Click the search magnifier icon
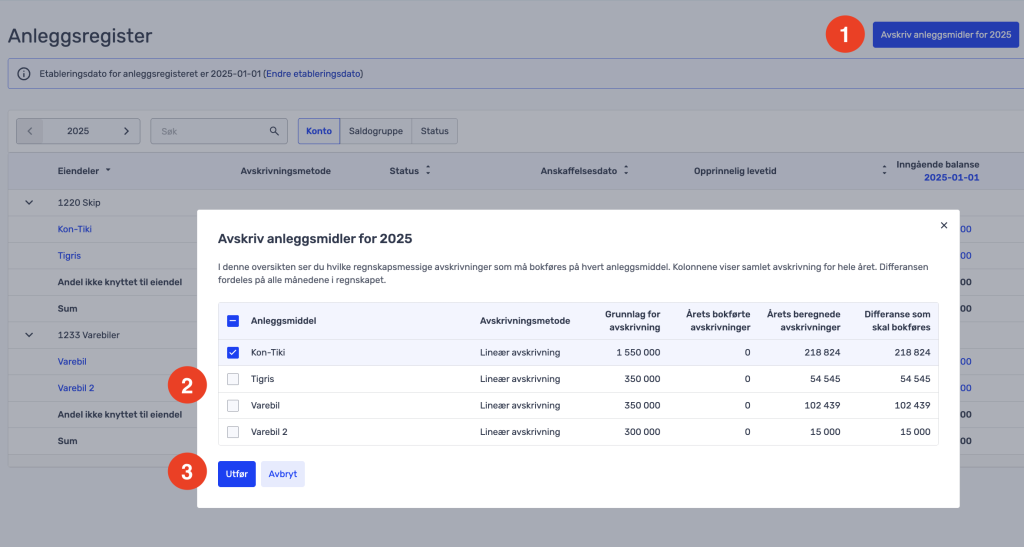The image size is (1024, 547). pos(275,131)
